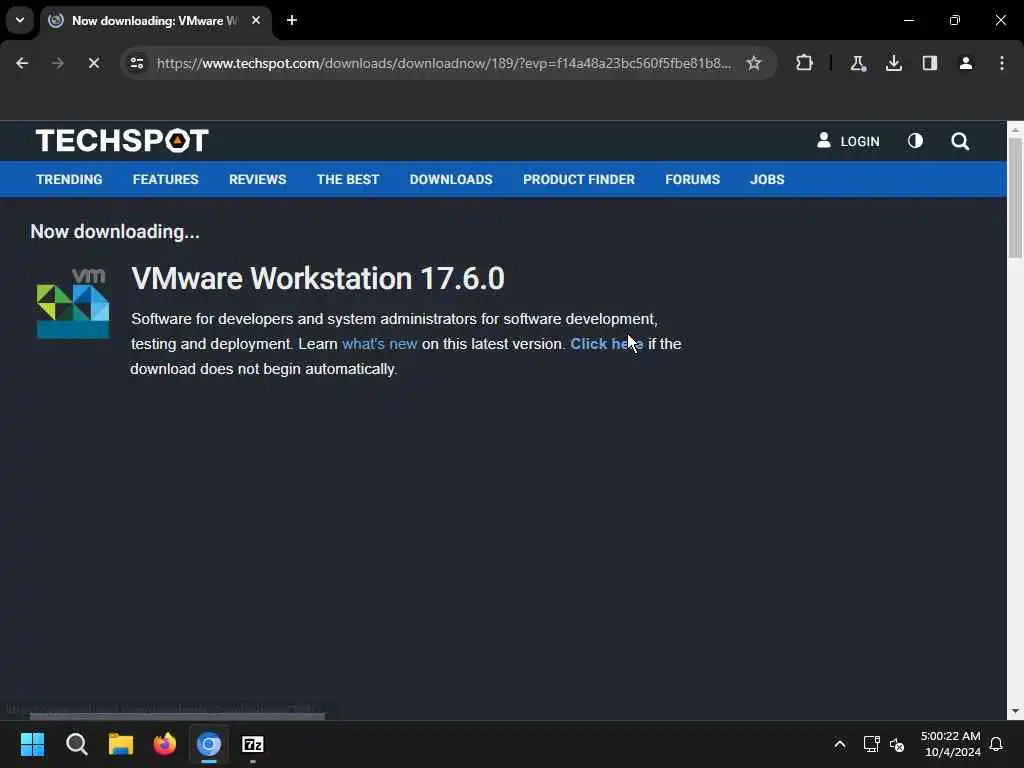The image size is (1024, 768).
Task: Click the muted volume tray icon
Action: point(897,744)
